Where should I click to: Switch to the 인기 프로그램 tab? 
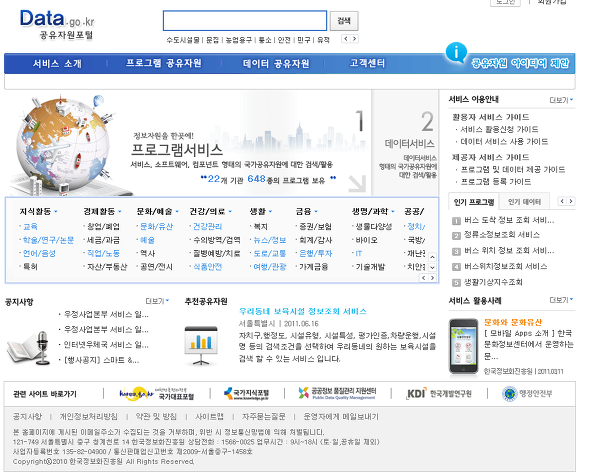click(x=474, y=202)
